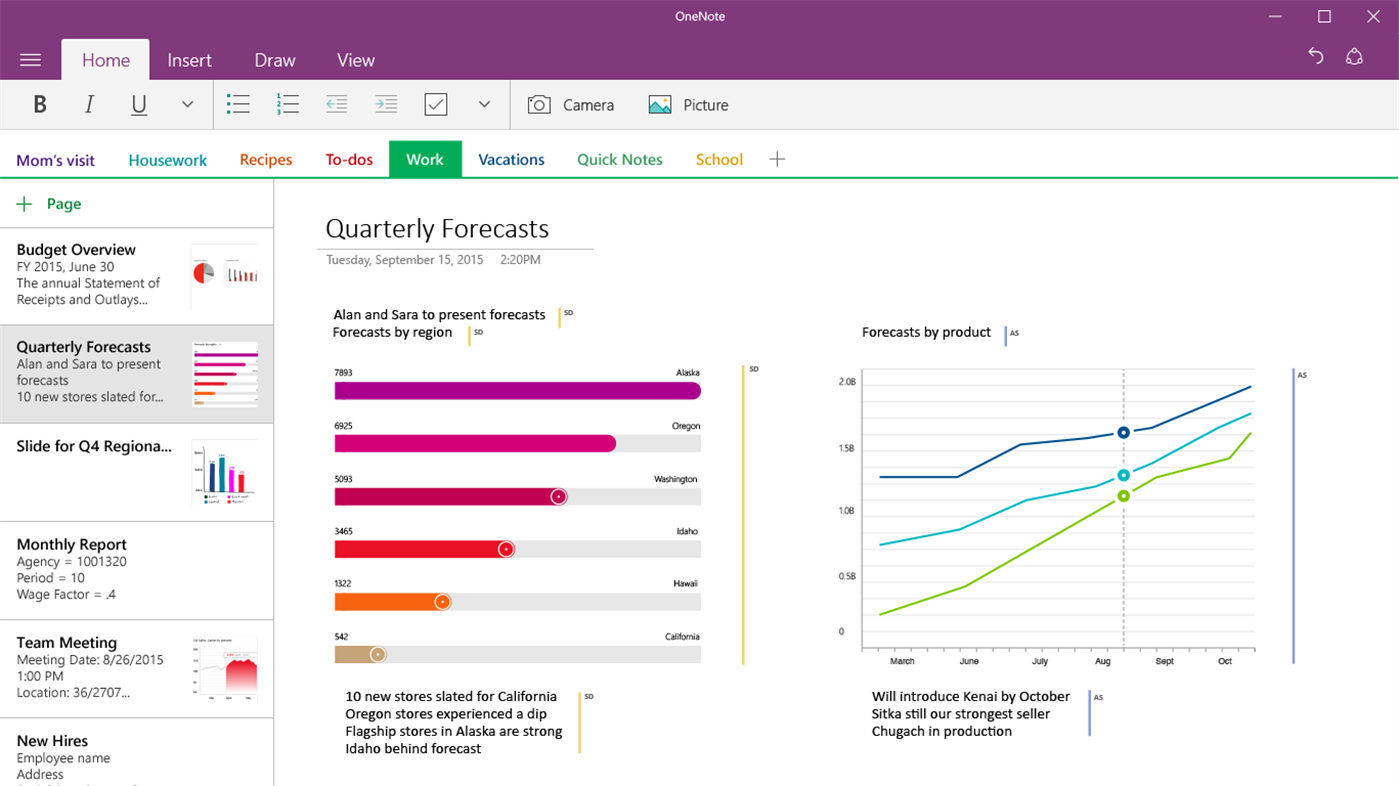Image resolution: width=1399 pixels, height=786 pixels.
Task: Toggle underline formatting
Action: coord(139,105)
